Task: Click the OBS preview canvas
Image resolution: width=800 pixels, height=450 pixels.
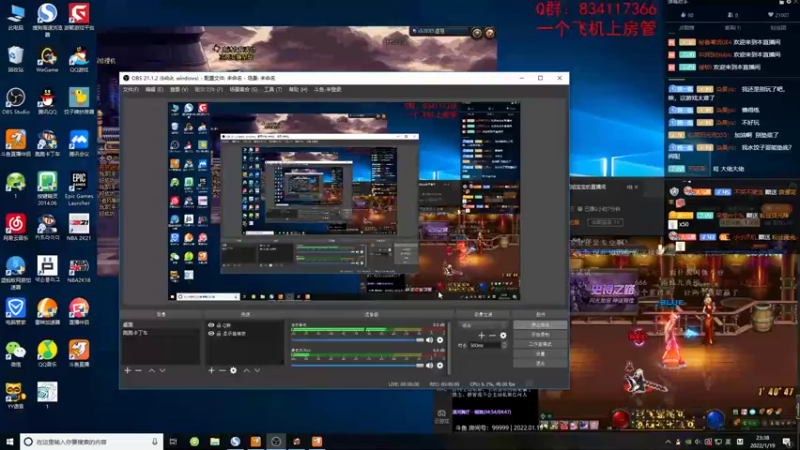Action: [344, 201]
